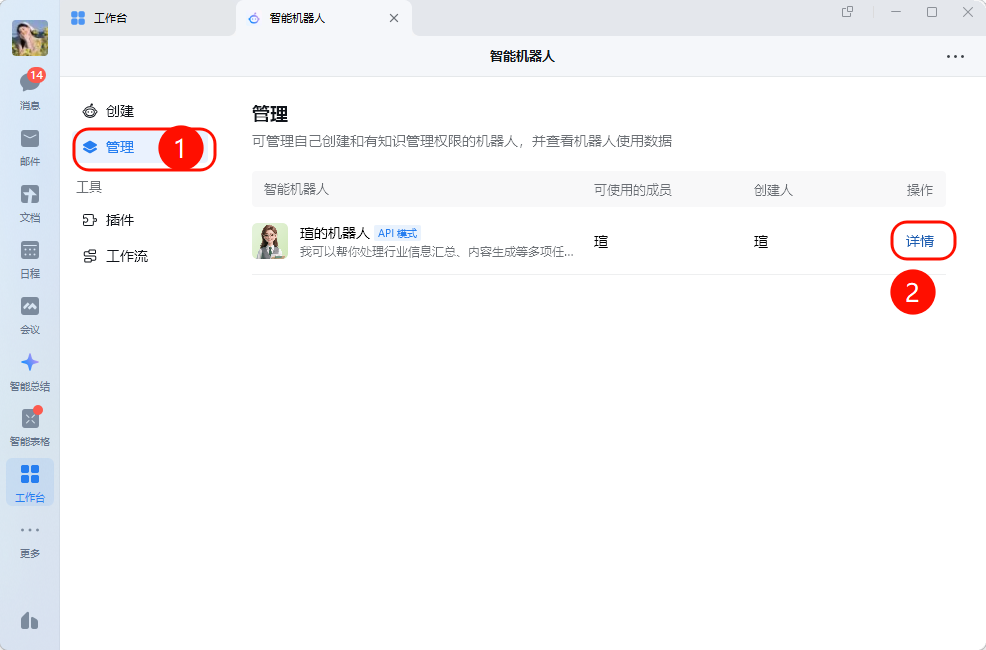
Task: Click the robot avatar of 瑄的机器人
Action: pos(270,241)
